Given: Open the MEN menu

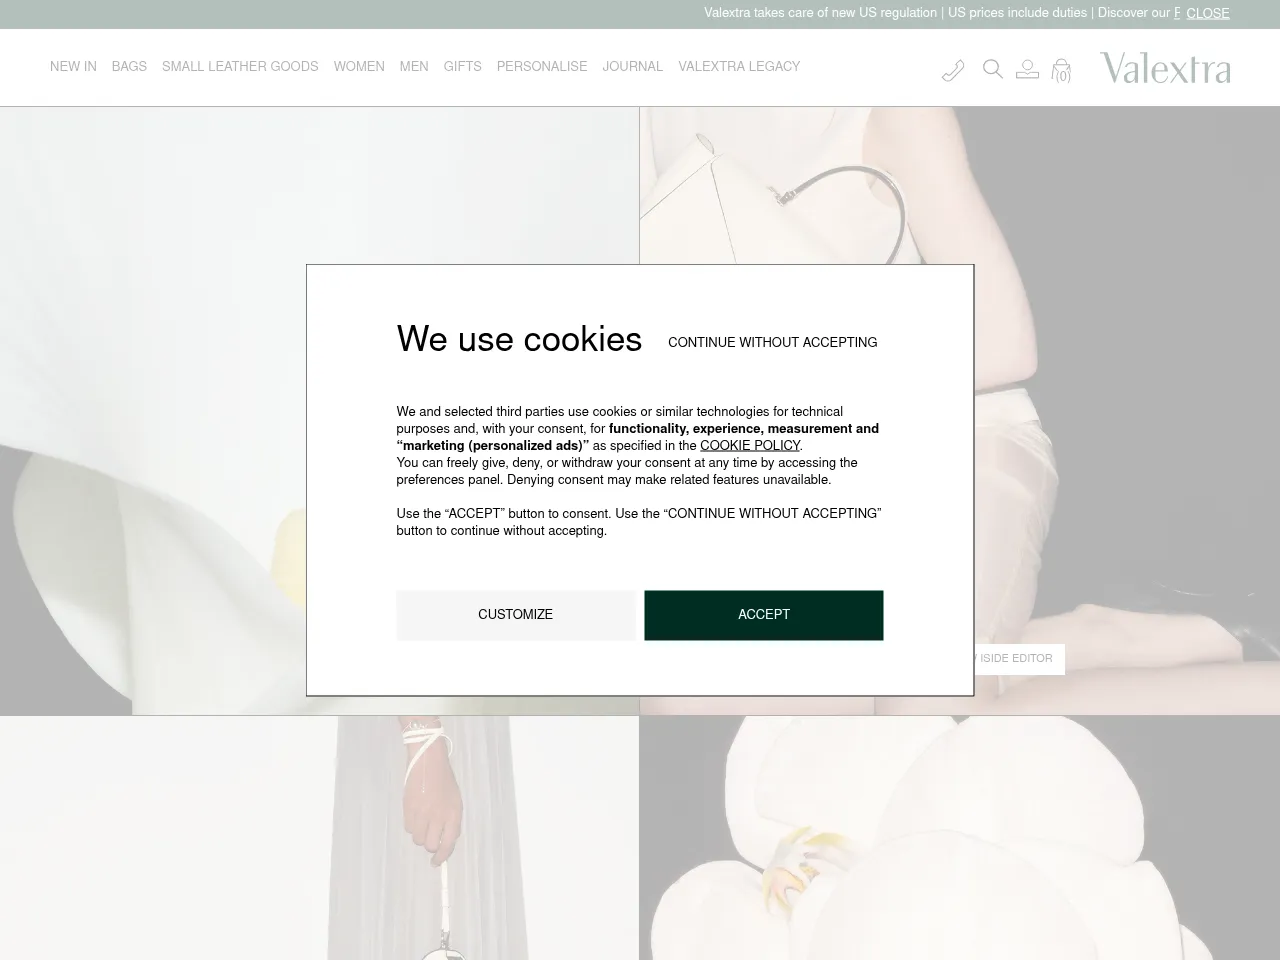Looking at the screenshot, I should tap(414, 67).
